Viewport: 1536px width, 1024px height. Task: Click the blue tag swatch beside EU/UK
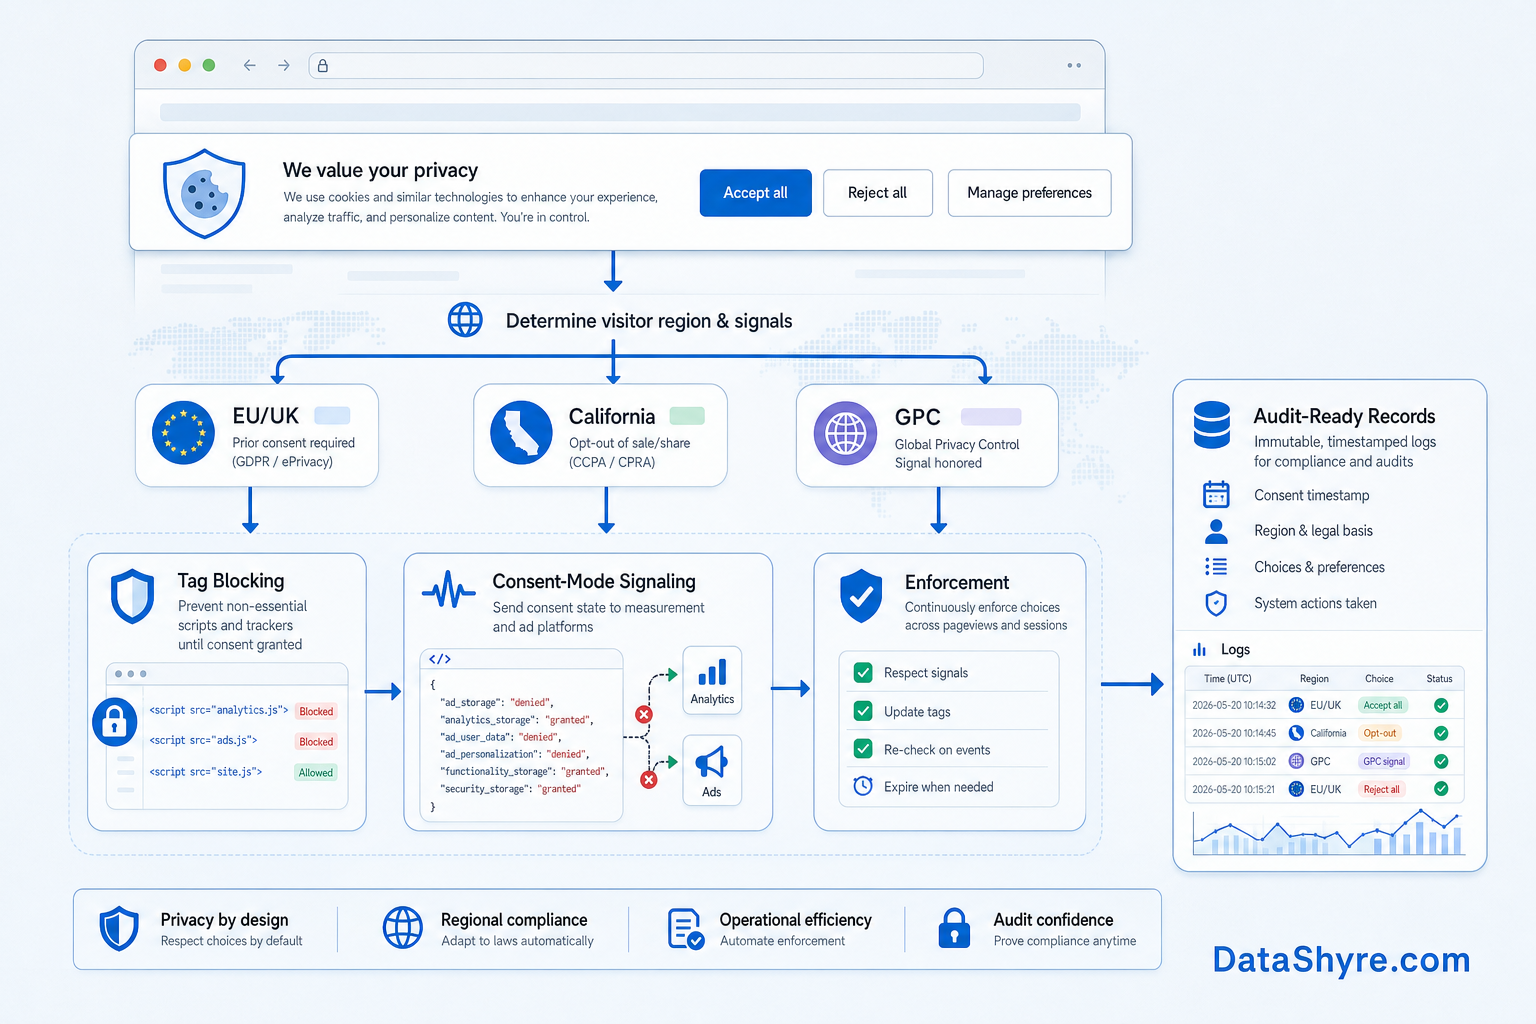[x=332, y=416]
